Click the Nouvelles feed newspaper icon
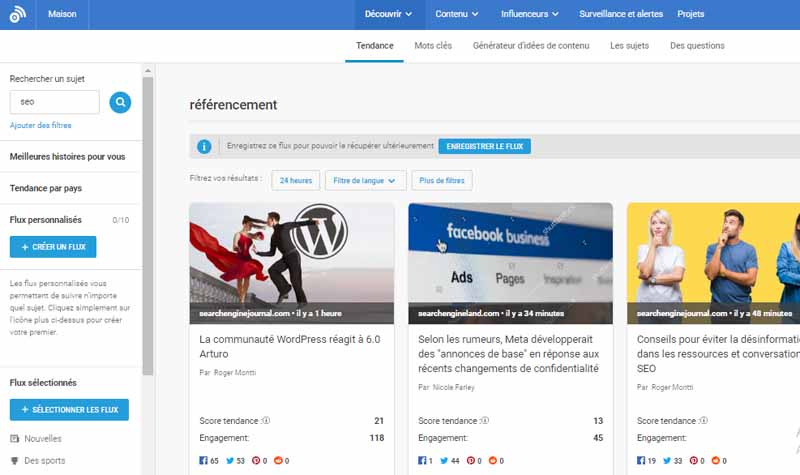Image resolution: width=800 pixels, height=475 pixels. 14,438
